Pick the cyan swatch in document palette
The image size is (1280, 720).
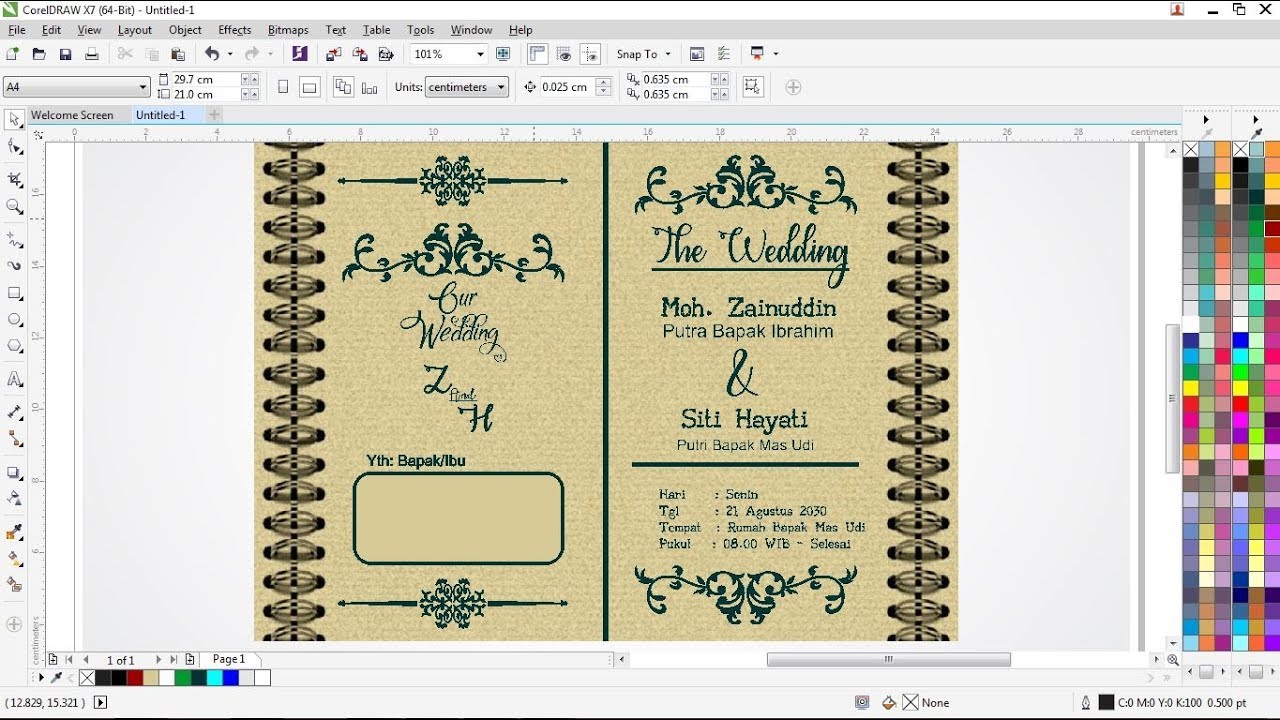pyautogui.click(x=214, y=678)
